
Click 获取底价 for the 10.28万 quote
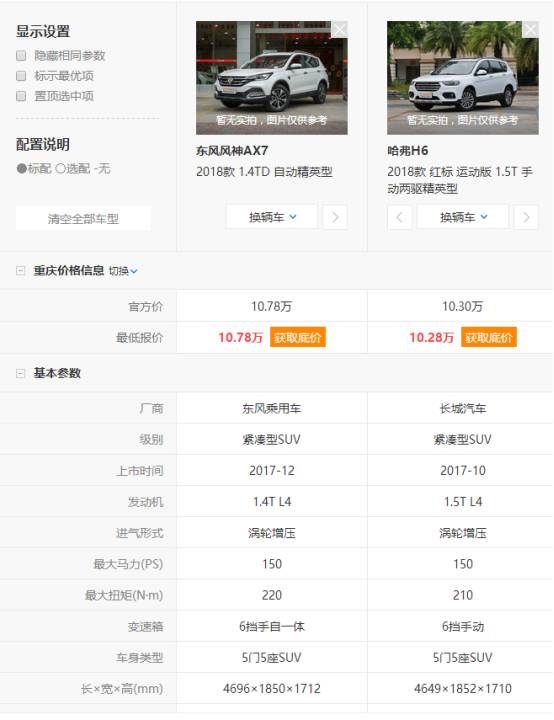point(489,338)
